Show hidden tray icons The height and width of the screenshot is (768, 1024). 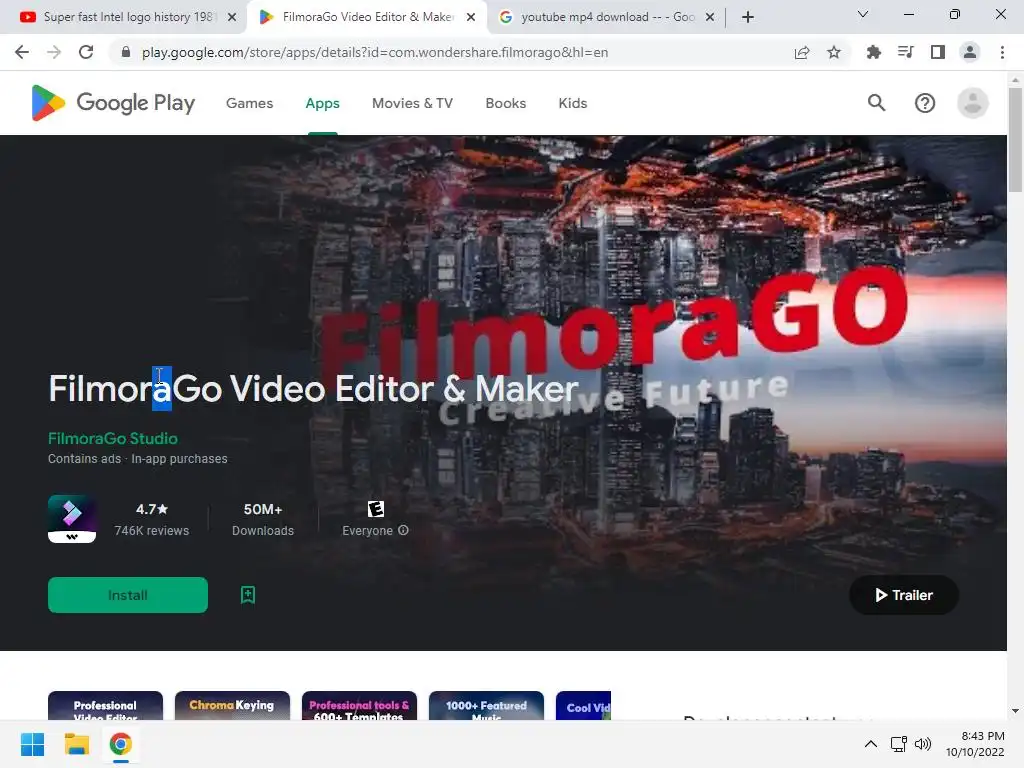click(871, 744)
